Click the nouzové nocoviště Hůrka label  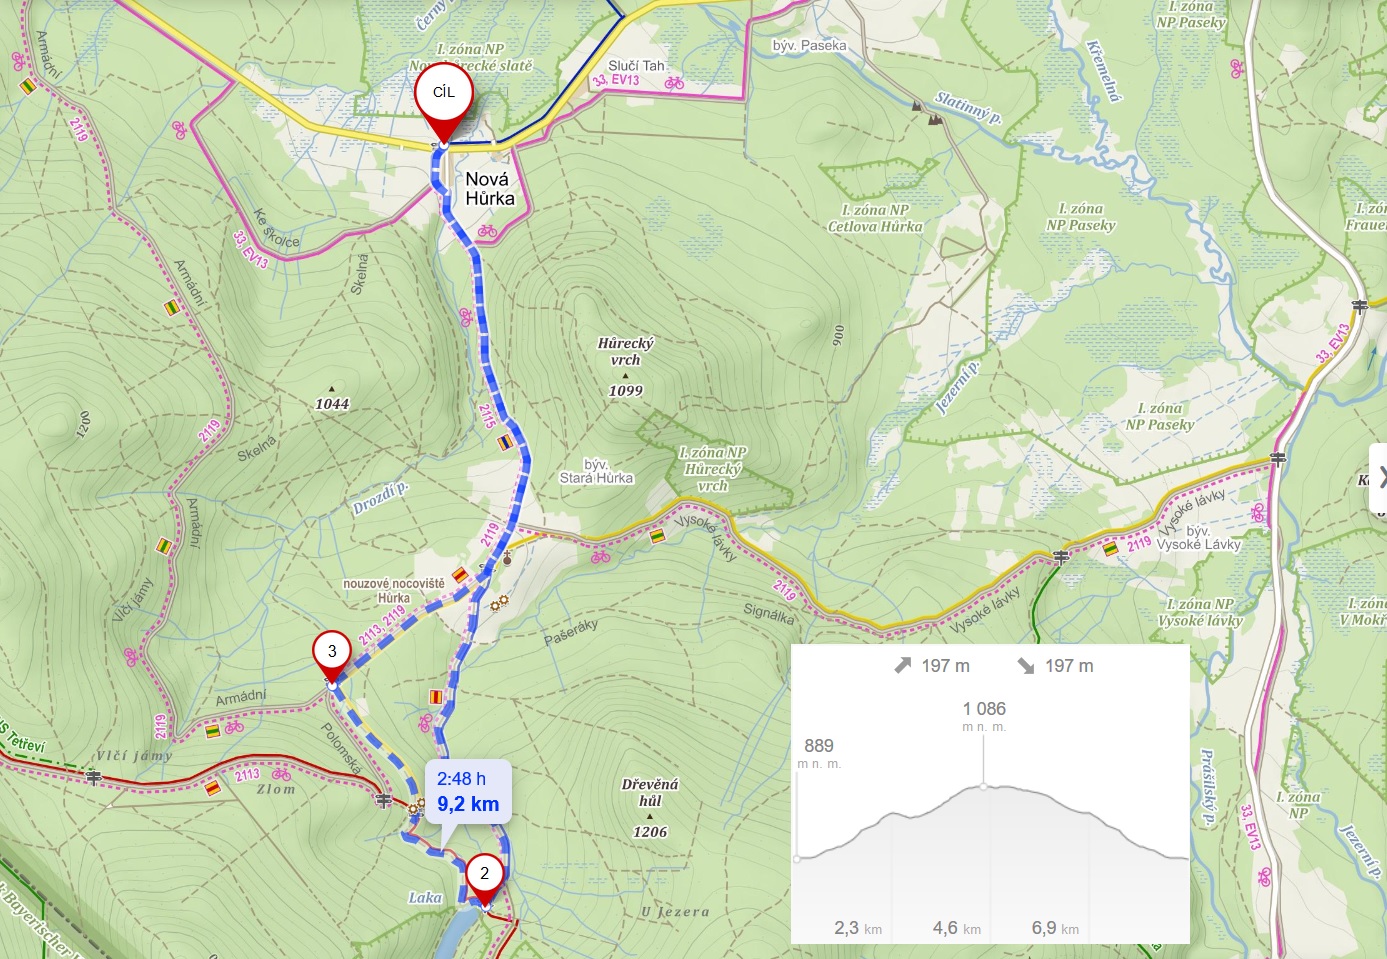tap(393, 591)
